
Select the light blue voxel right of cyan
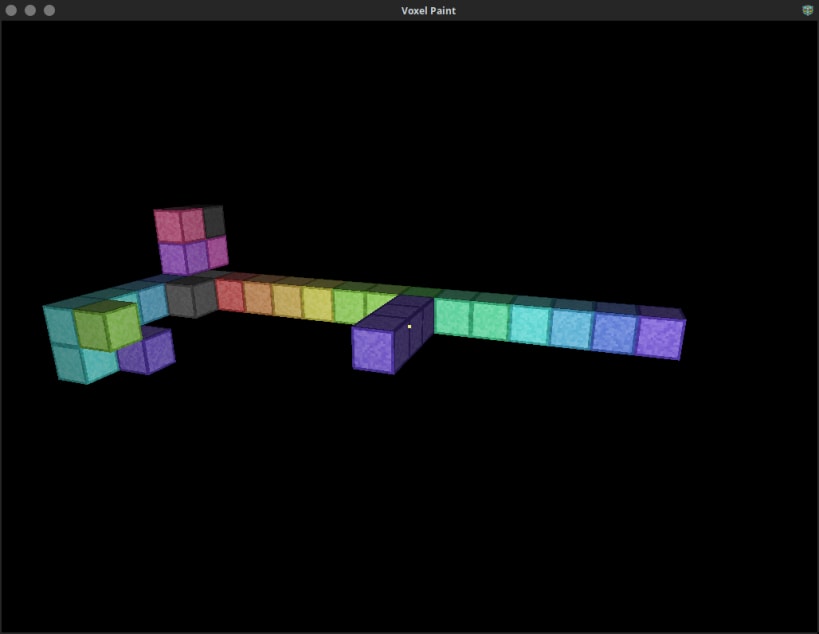[571, 328]
